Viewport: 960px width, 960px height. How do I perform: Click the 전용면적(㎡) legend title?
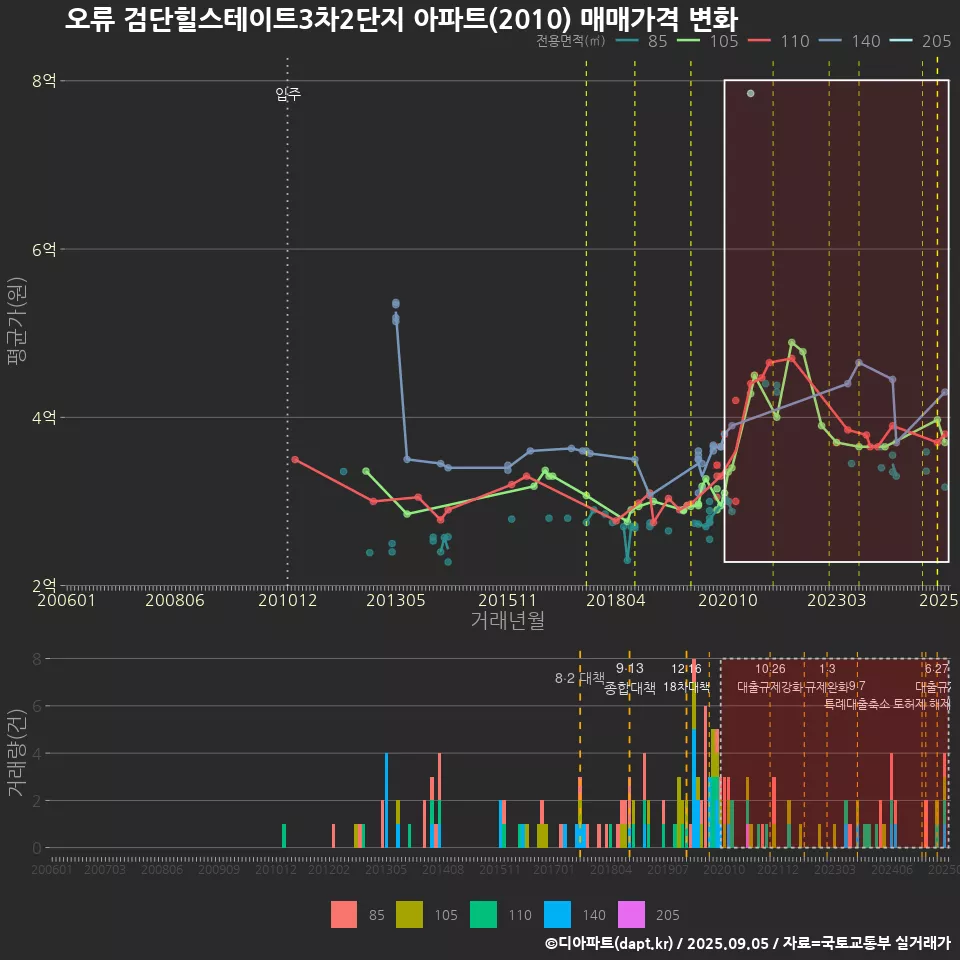coord(571,41)
